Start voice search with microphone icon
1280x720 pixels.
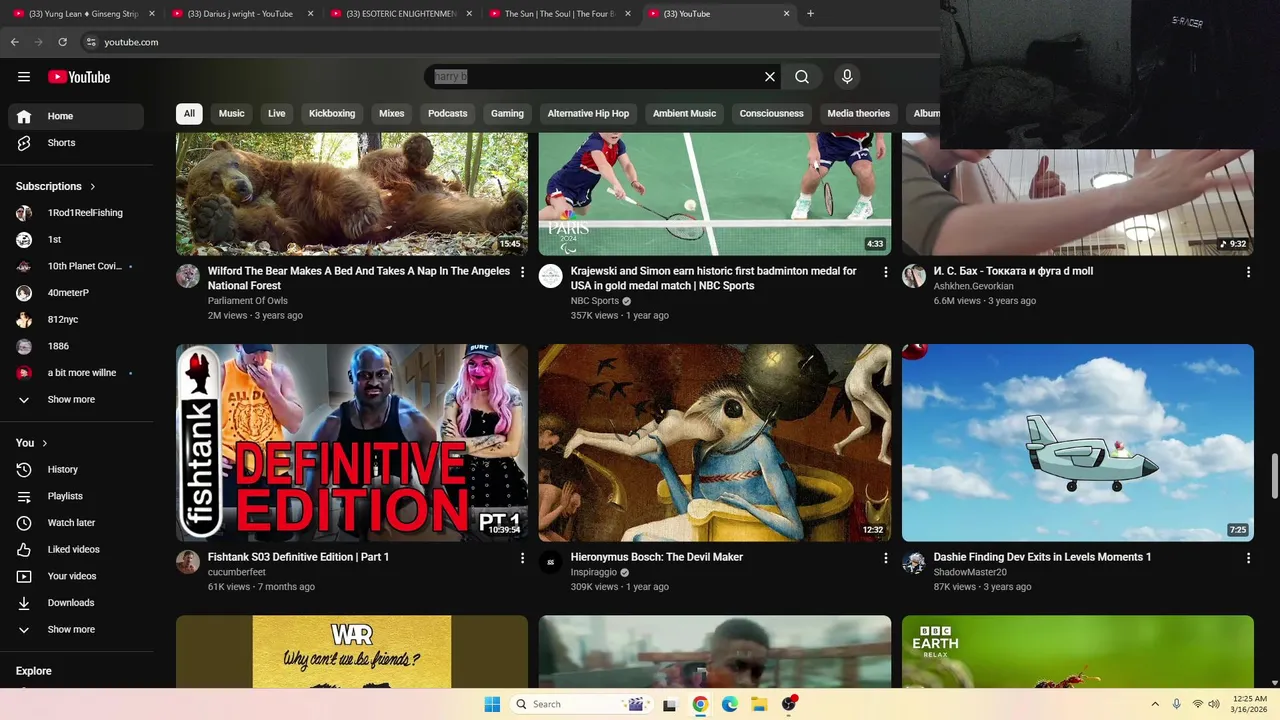click(847, 77)
